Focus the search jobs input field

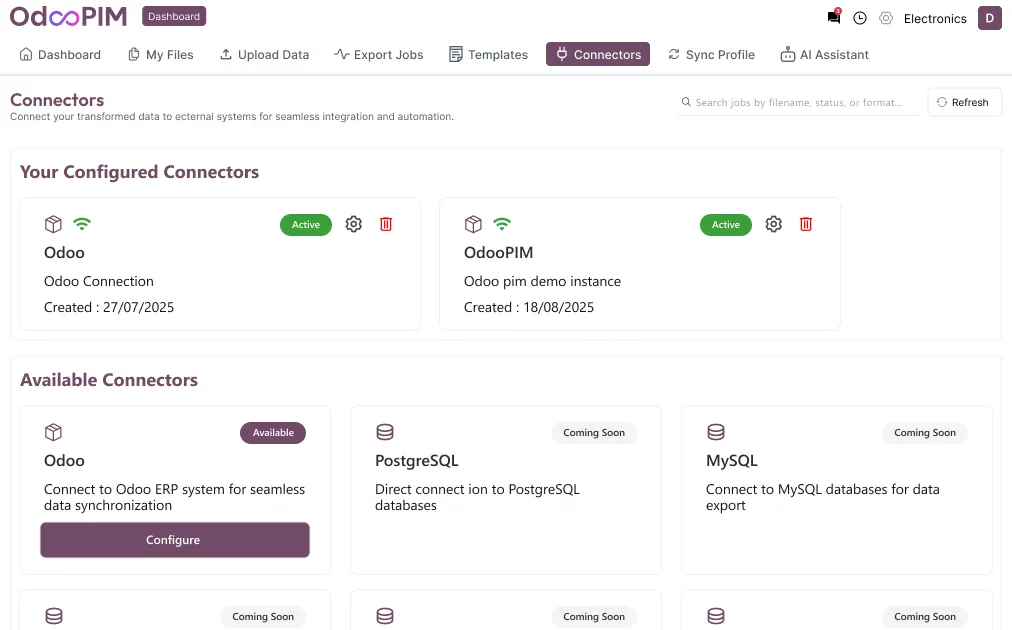coord(800,102)
